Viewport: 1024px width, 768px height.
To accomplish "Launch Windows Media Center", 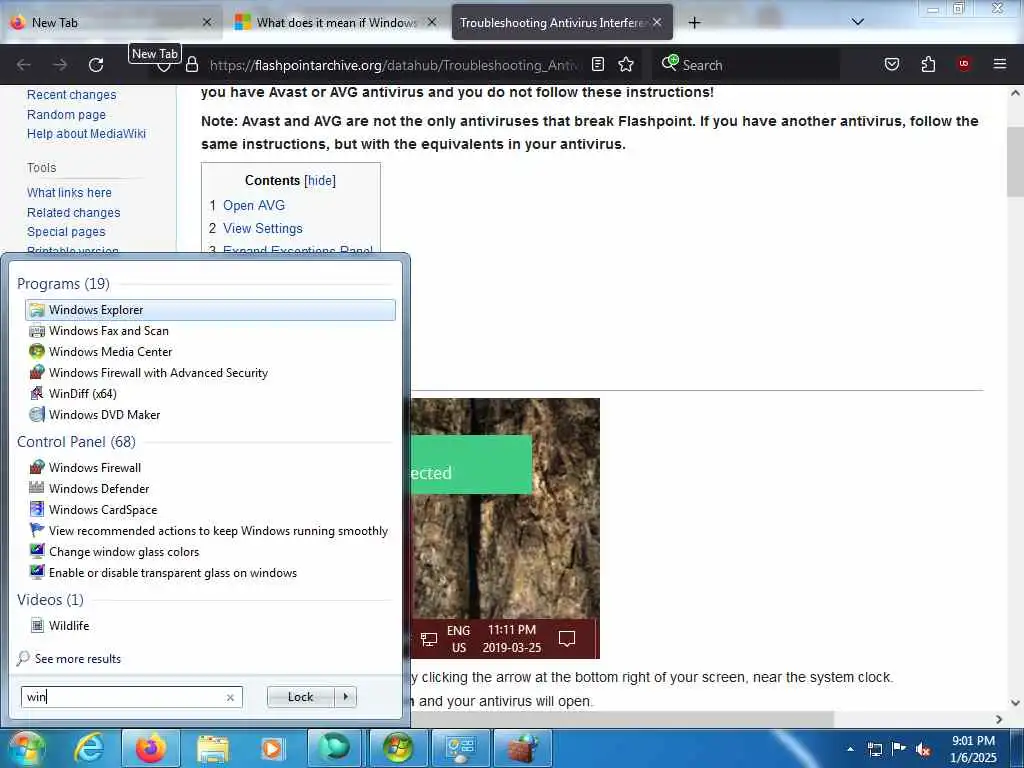I will pyautogui.click(x=210, y=351).
